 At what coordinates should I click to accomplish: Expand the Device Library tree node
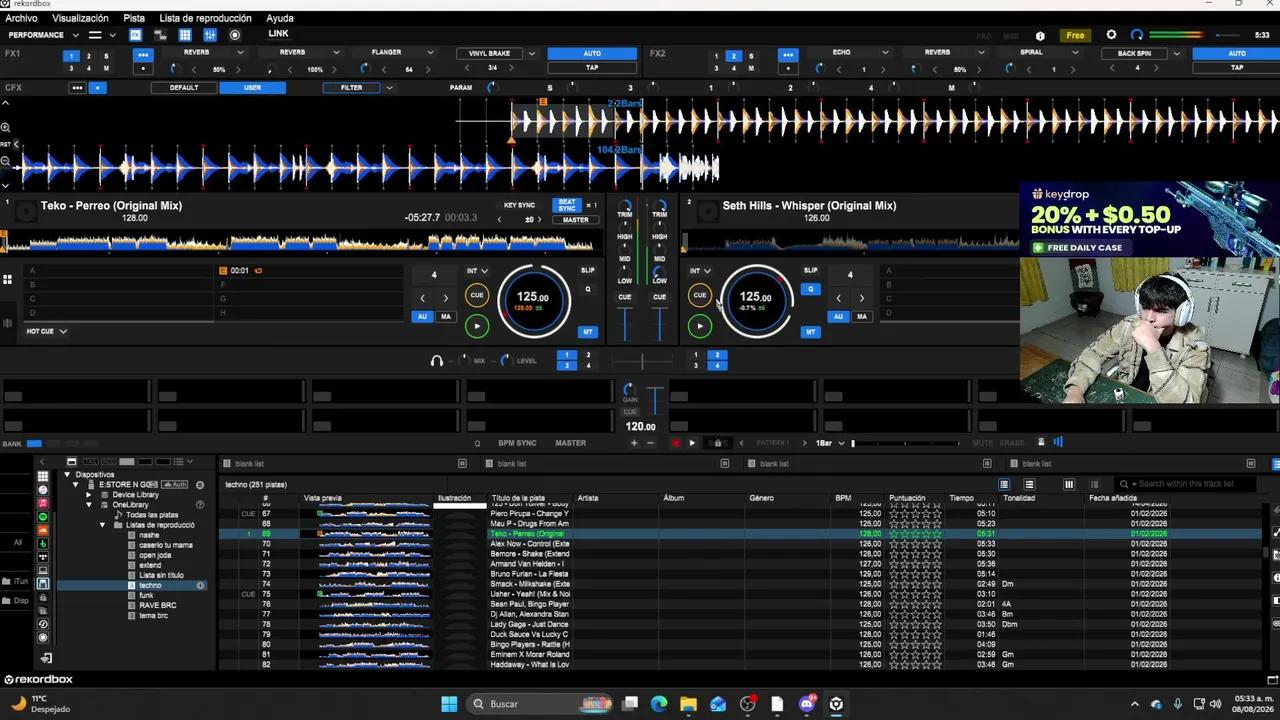coord(88,495)
